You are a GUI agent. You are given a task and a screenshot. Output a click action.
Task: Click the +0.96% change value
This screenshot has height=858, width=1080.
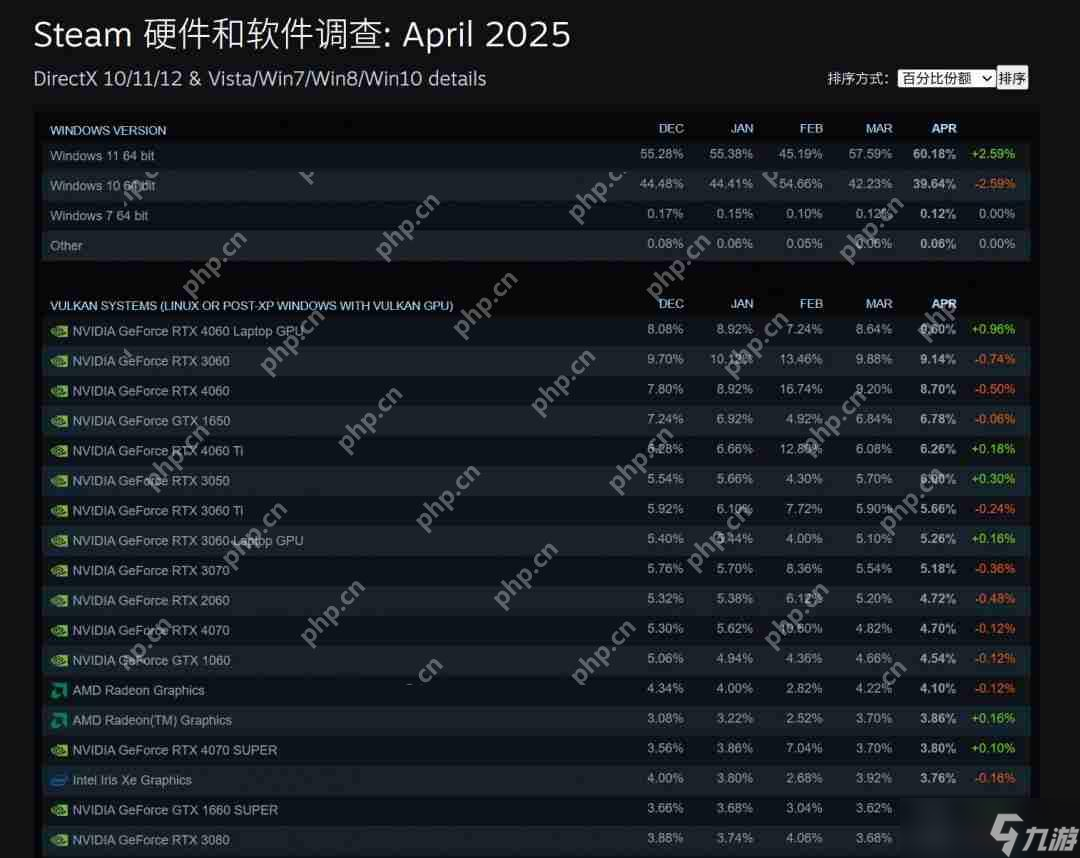[x=993, y=329]
